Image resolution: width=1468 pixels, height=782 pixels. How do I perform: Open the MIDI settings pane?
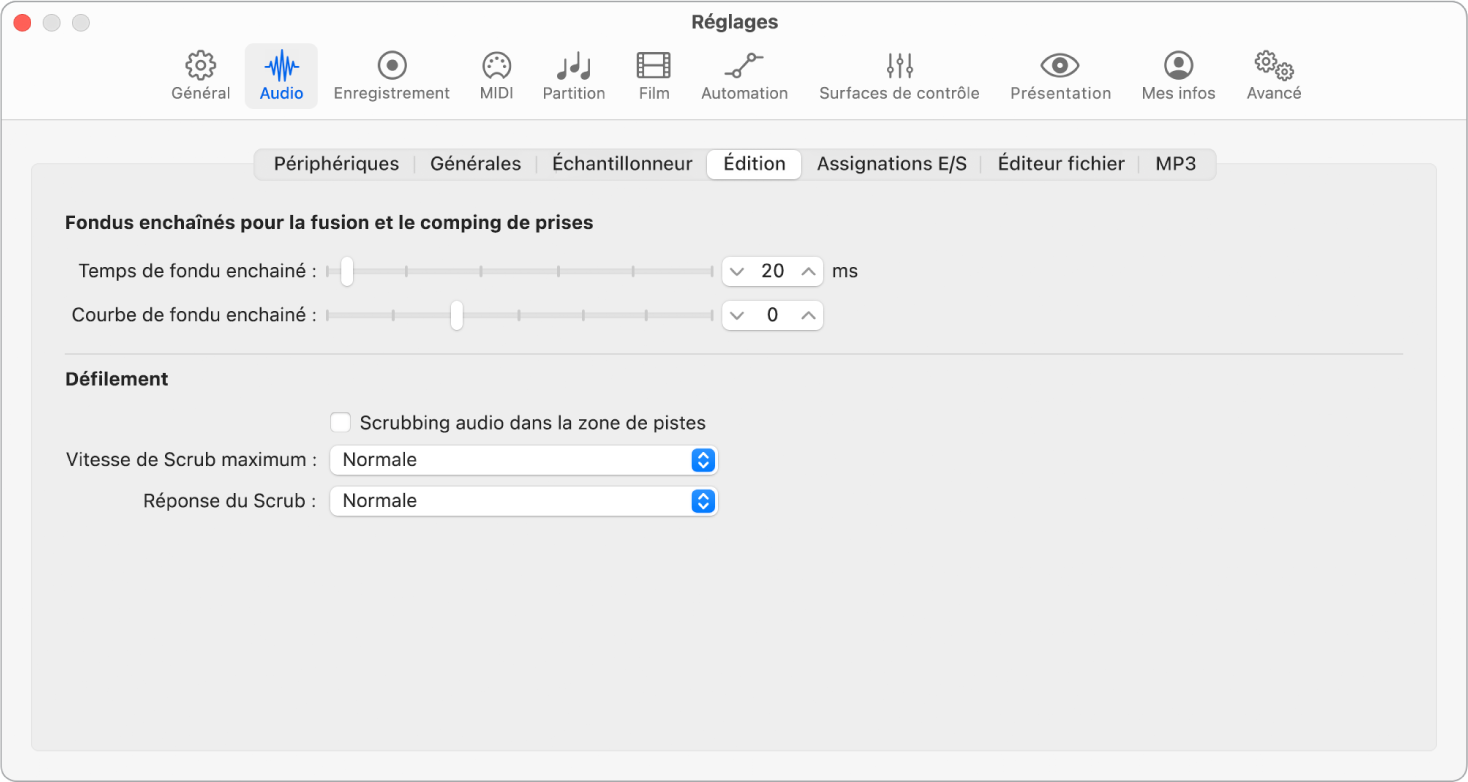tap(496, 66)
